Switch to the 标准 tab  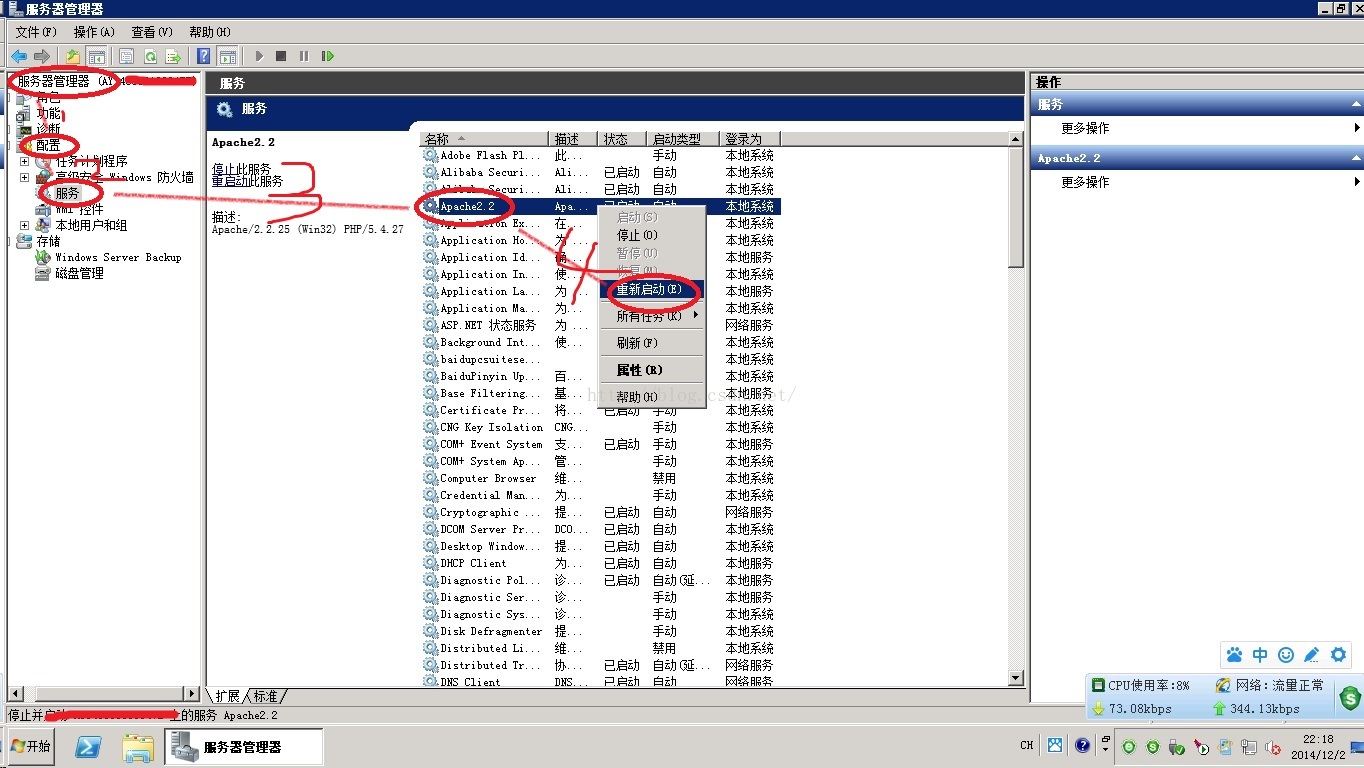point(266,696)
